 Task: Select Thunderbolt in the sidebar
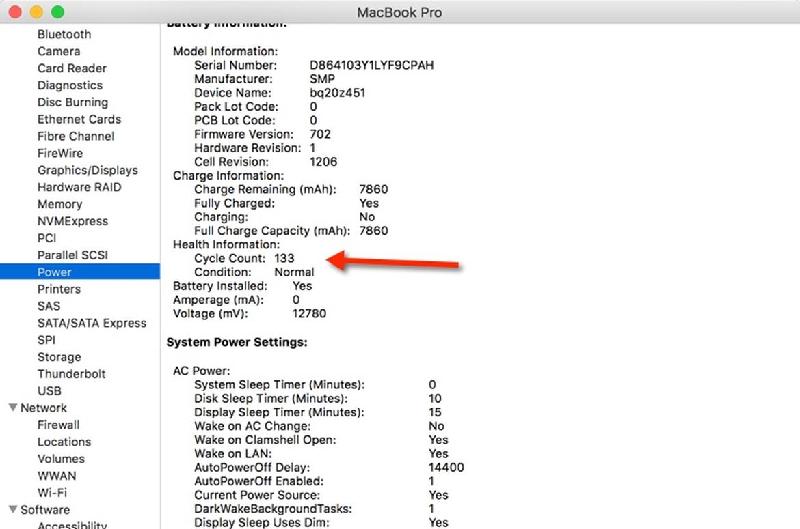pyautogui.click(x=71, y=374)
